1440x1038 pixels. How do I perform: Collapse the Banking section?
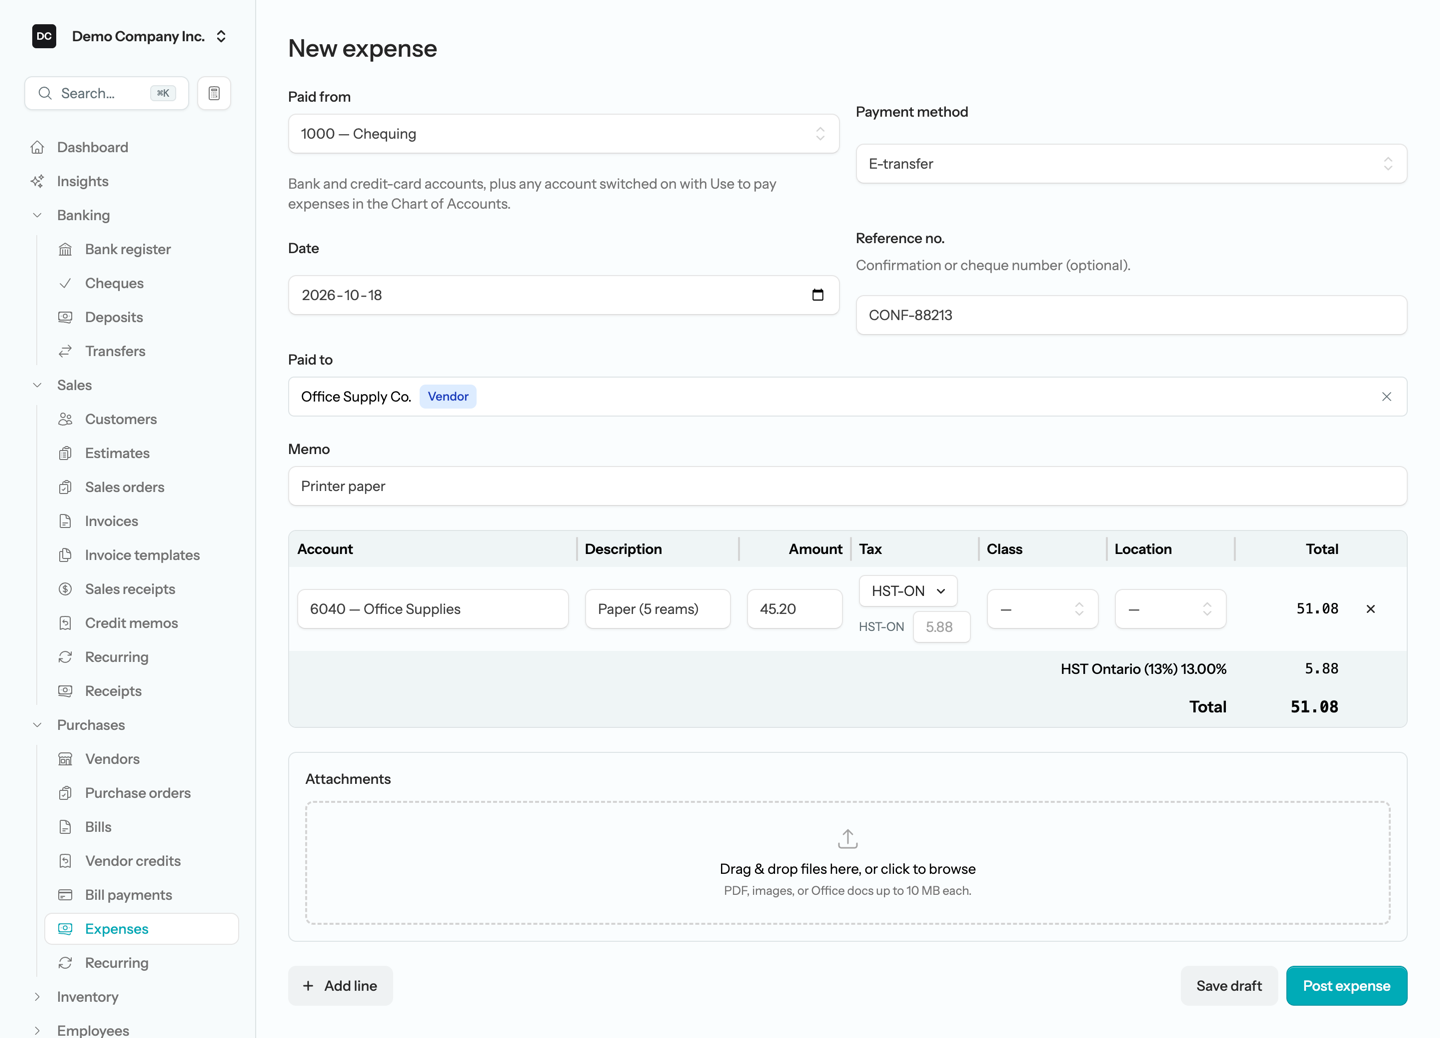click(37, 215)
